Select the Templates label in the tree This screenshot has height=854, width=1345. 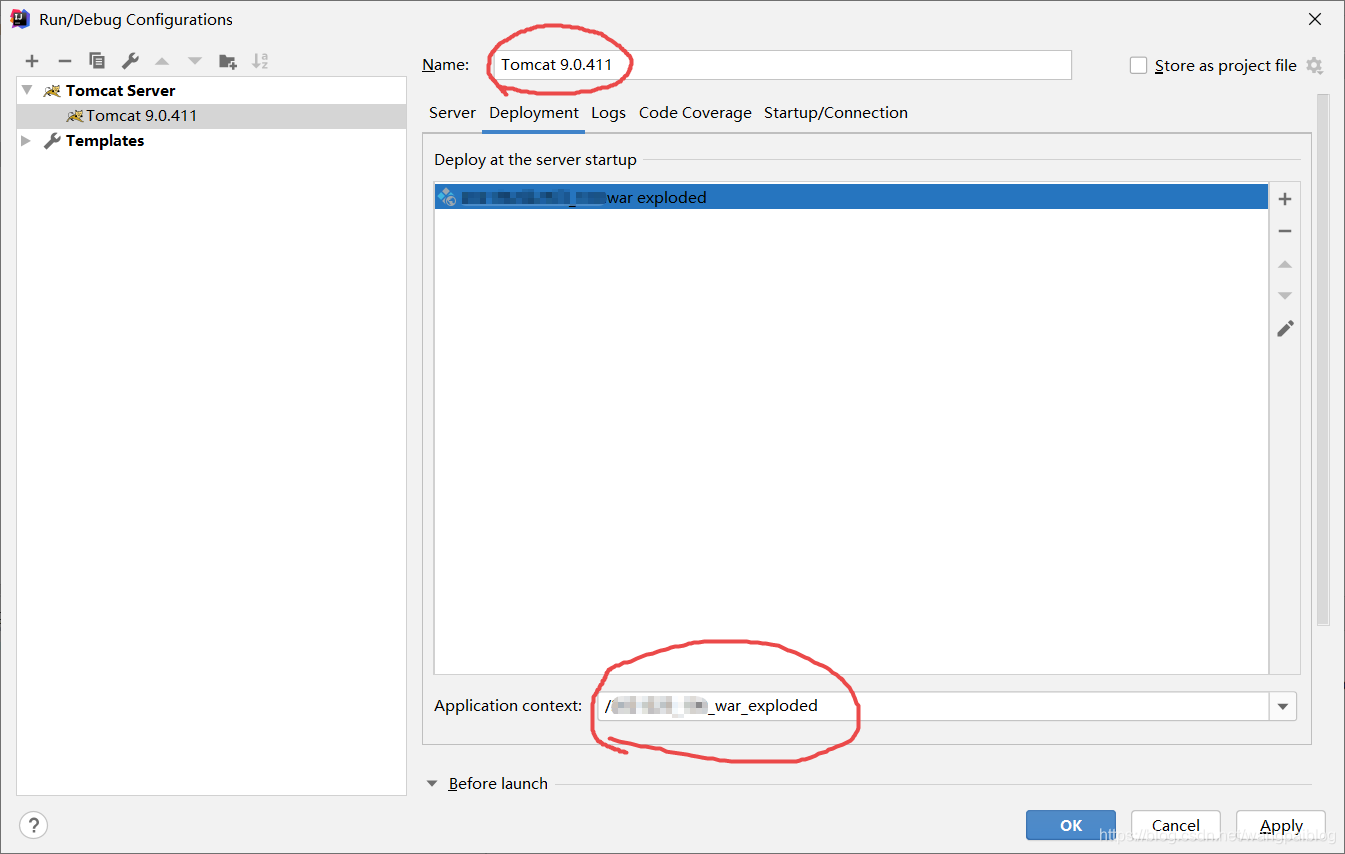tap(105, 141)
